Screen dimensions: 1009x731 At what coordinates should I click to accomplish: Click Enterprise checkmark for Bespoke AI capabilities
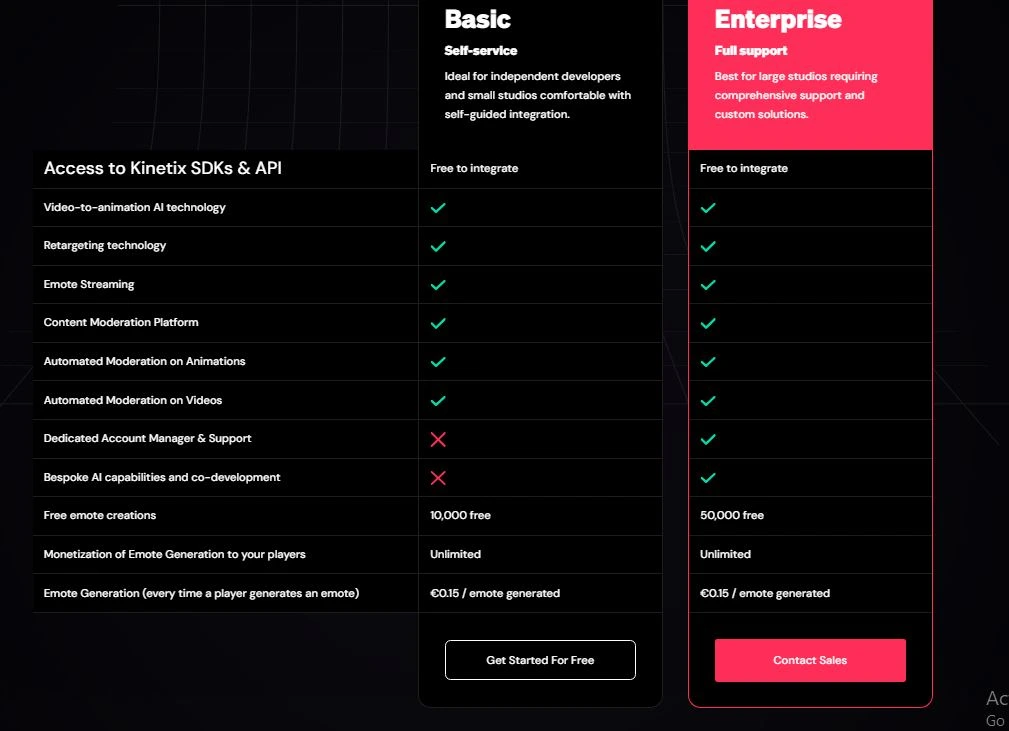(x=708, y=478)
